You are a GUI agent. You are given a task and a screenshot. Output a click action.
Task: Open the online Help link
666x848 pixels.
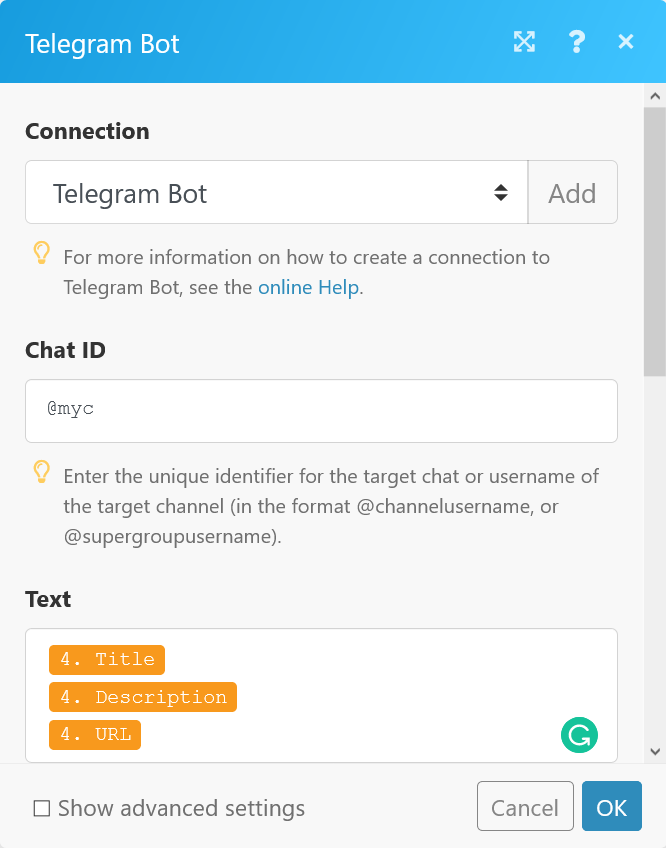click(308, 287)
